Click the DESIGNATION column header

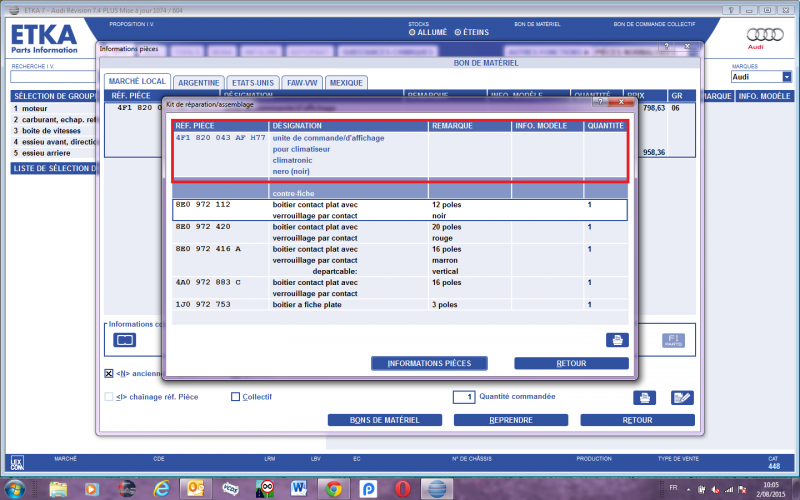point(348,126)
